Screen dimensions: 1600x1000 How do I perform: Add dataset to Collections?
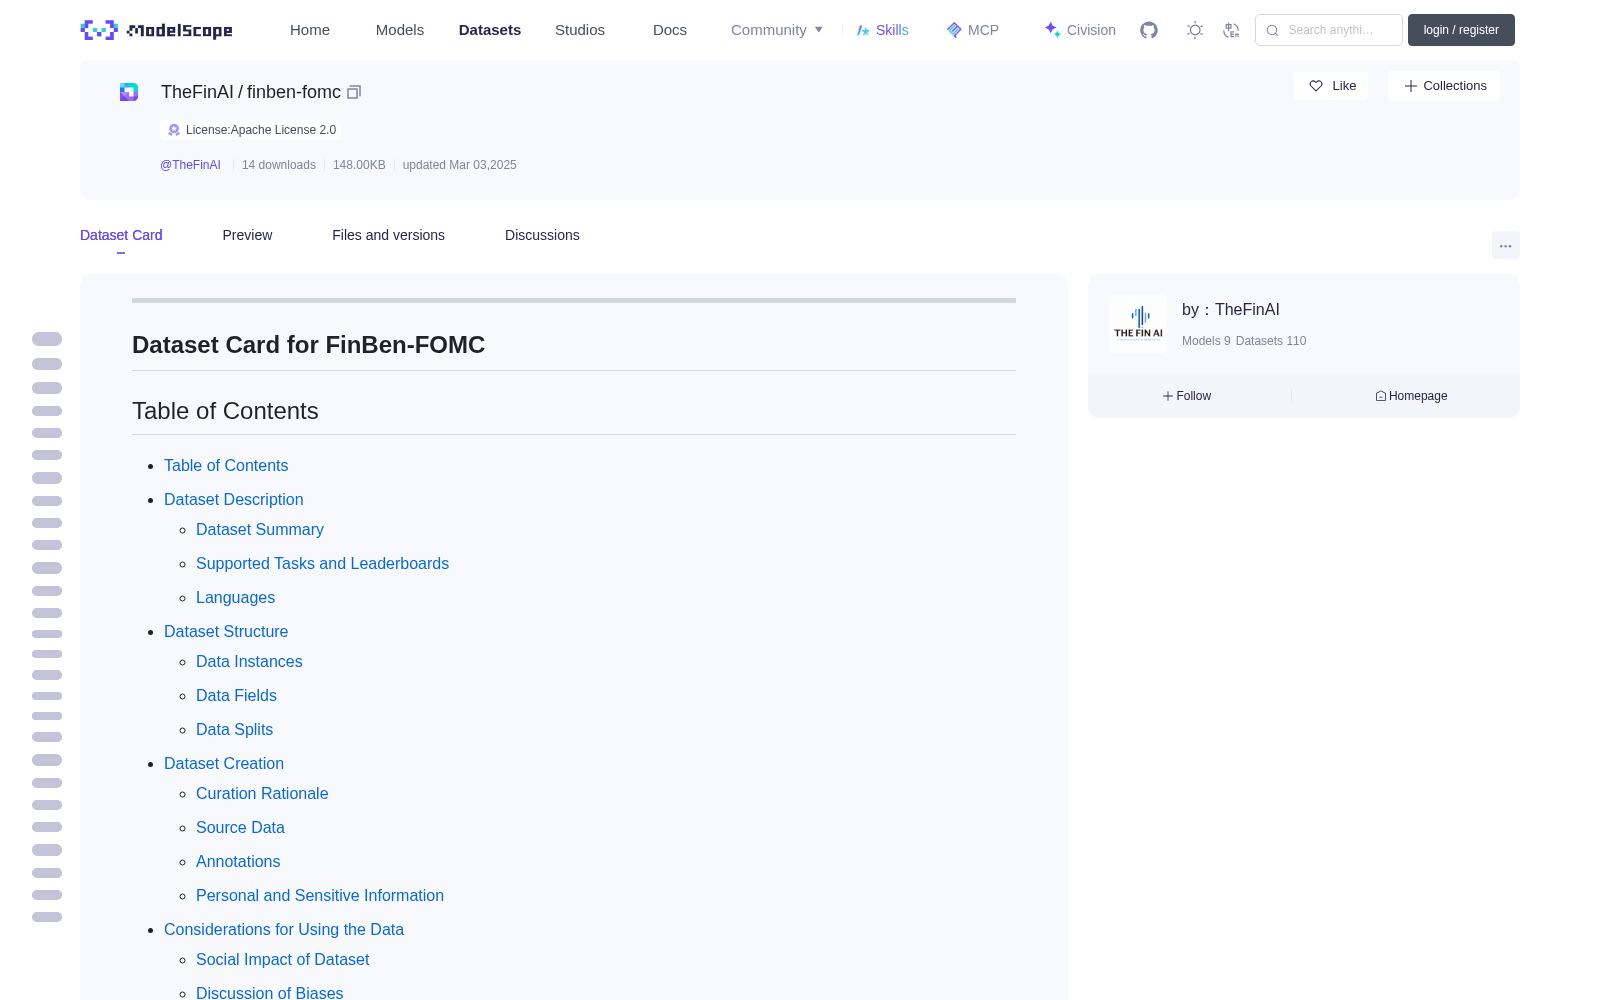(1444, 86)
